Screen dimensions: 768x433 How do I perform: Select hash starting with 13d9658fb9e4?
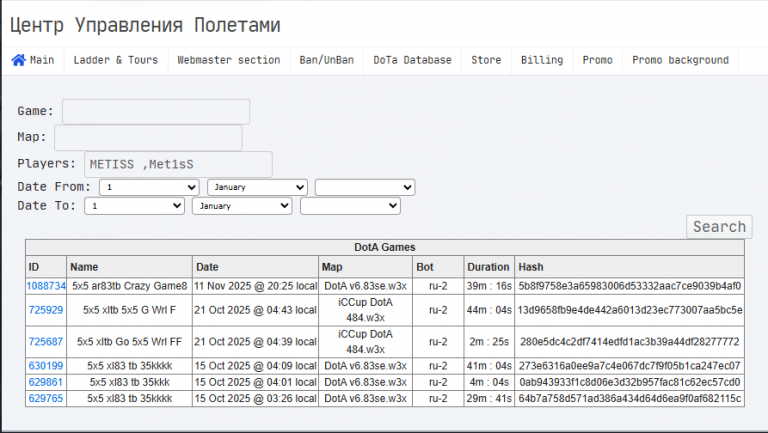coord(629,310)
